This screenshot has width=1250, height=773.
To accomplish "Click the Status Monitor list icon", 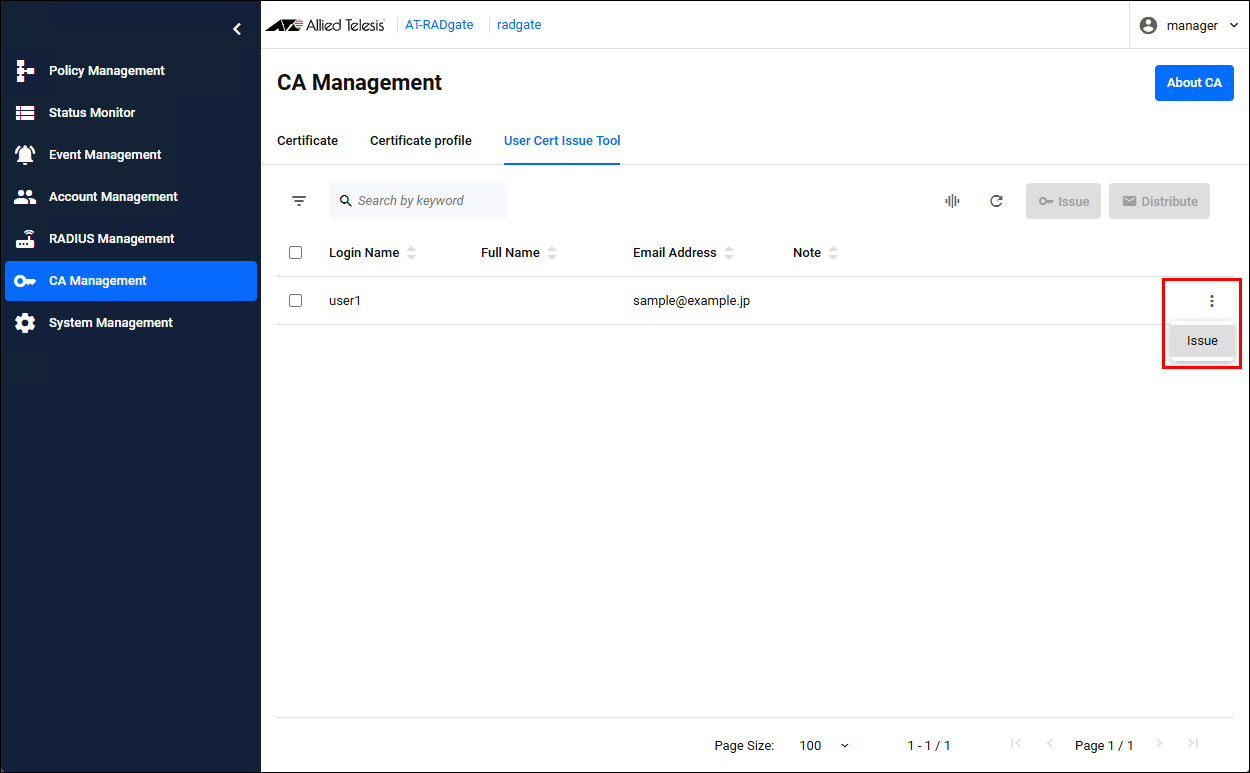I will (25, 113).
